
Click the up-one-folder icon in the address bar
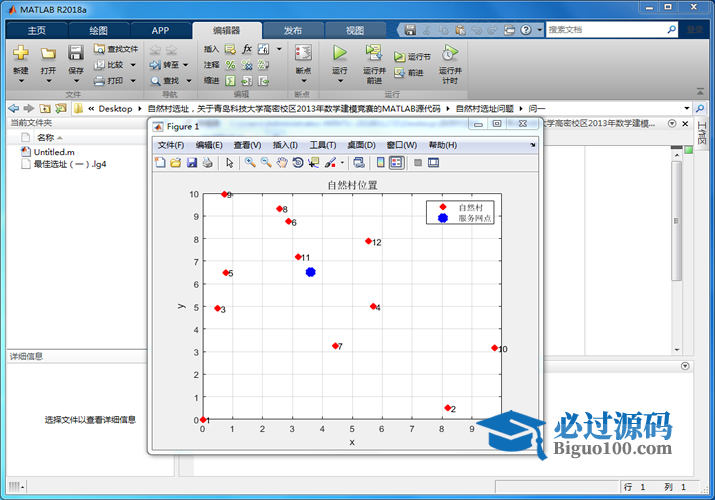point(45,108)
